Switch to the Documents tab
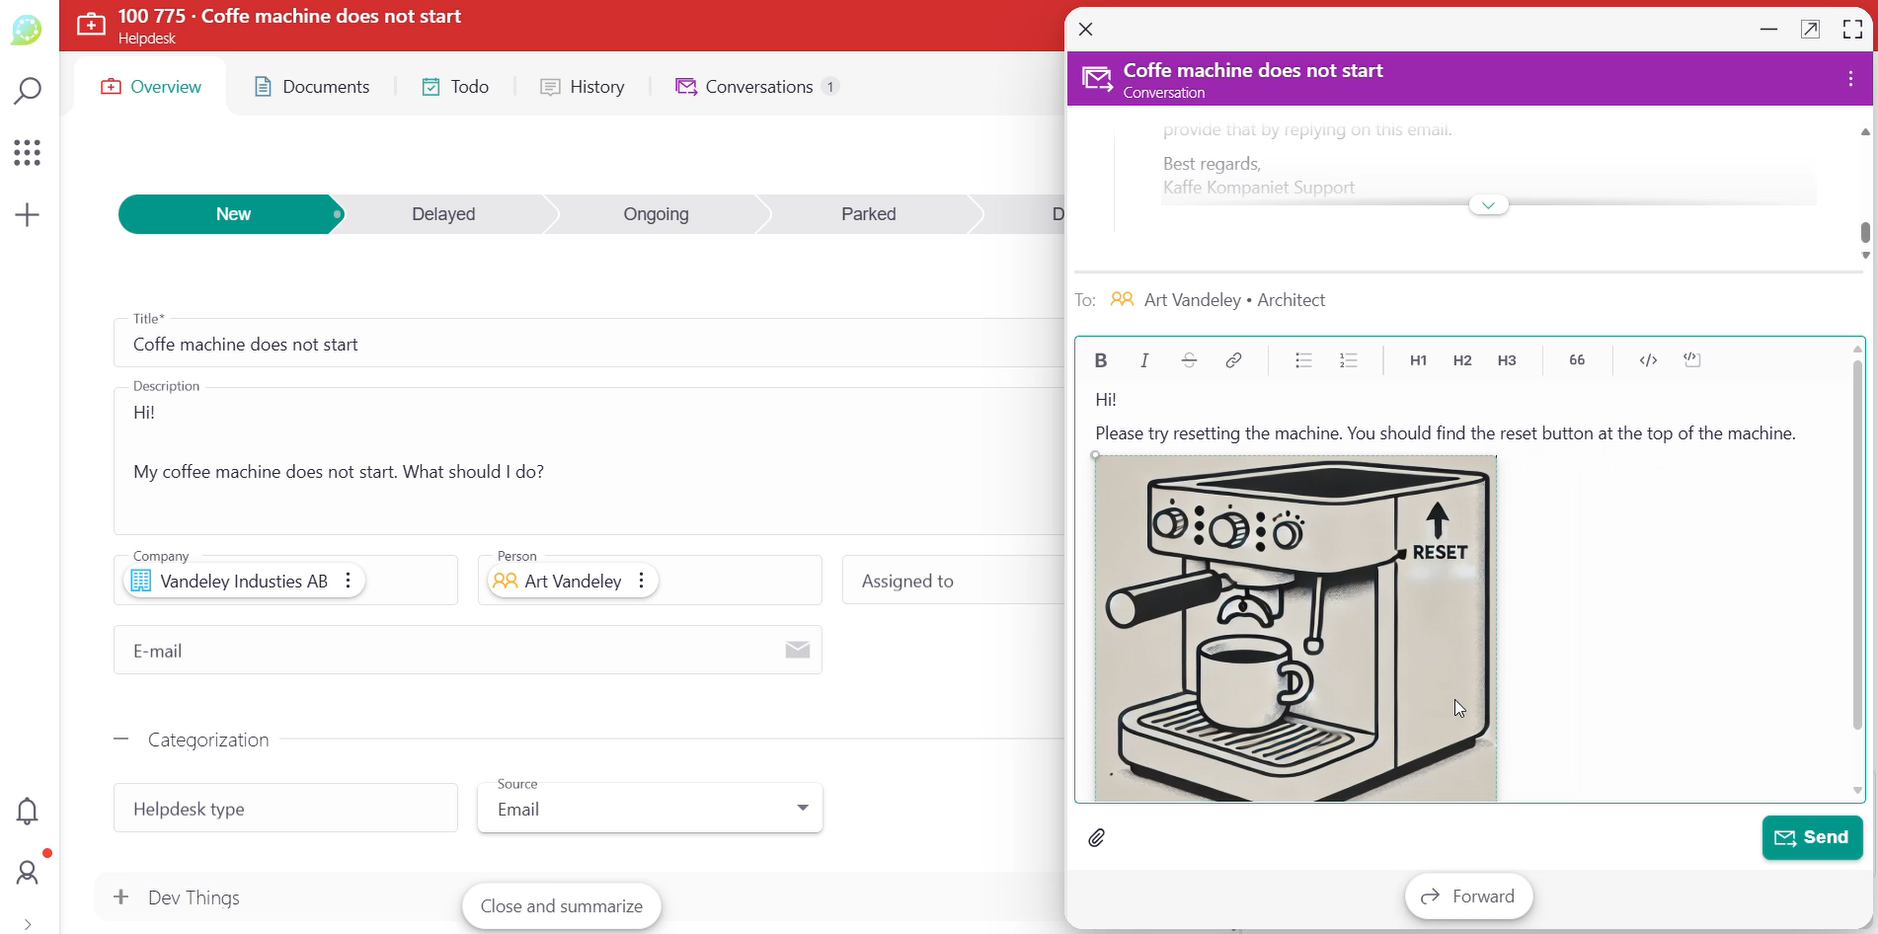The height and width of the screenshot is (934, 1878). (312, 87)
